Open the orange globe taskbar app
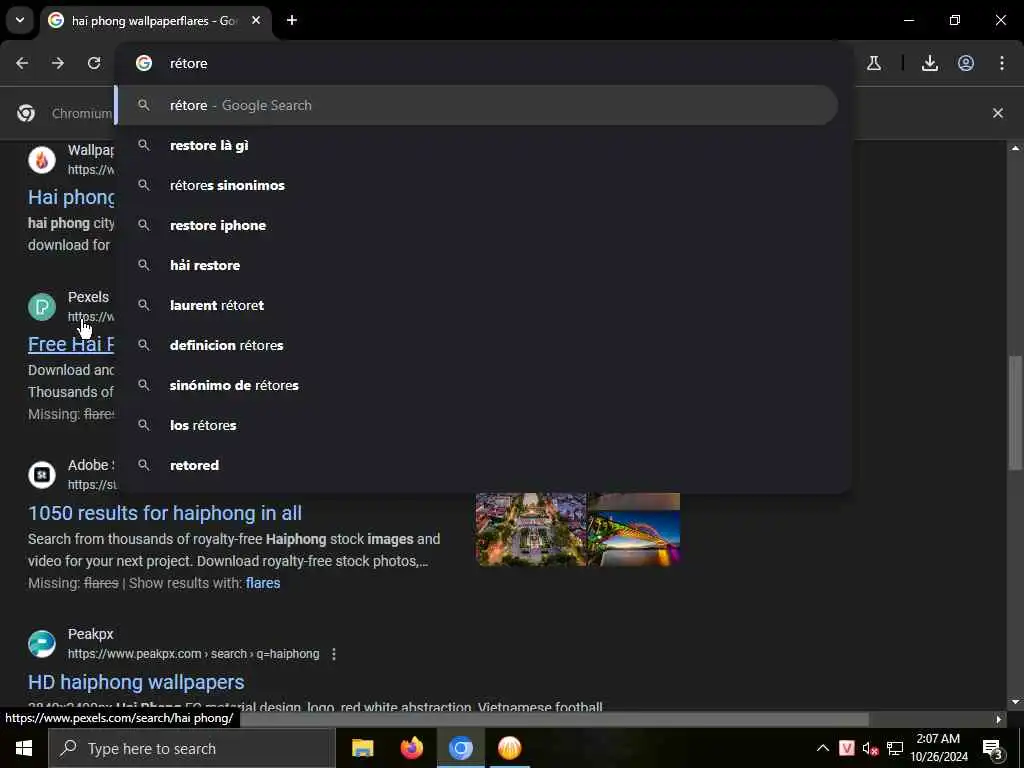This screenshot has height=768, width=1024. [509, 748]
